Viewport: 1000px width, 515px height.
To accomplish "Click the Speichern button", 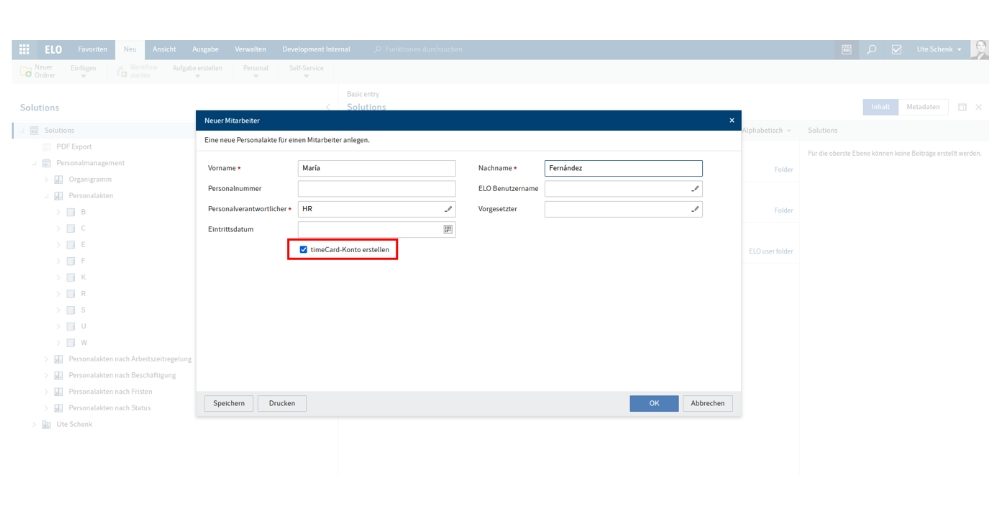I will click(x=229, y=403).
